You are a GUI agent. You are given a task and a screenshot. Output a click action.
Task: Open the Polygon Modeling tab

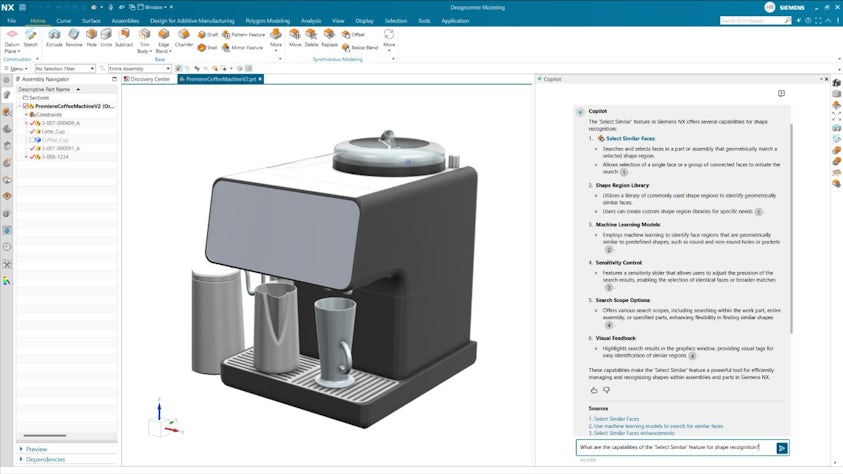267,21
